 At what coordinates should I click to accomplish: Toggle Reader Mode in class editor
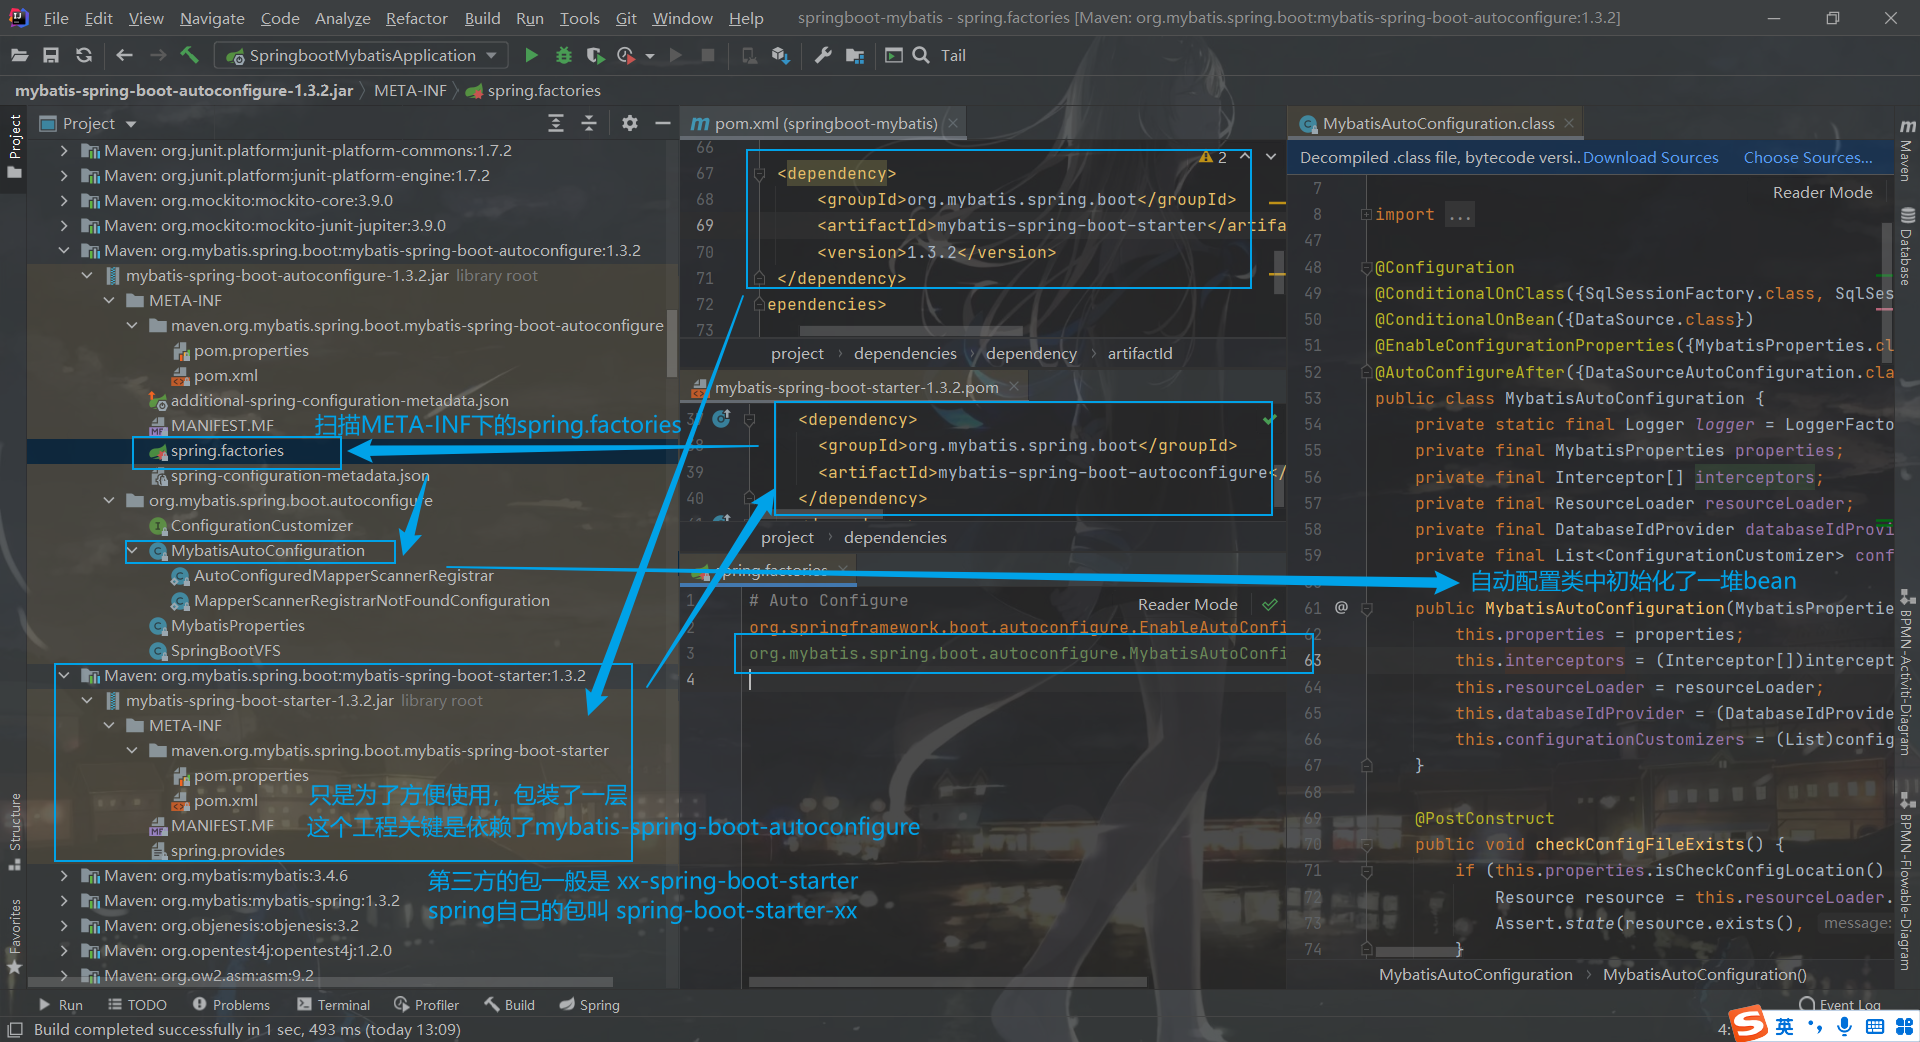click(x=1822, y=192)
